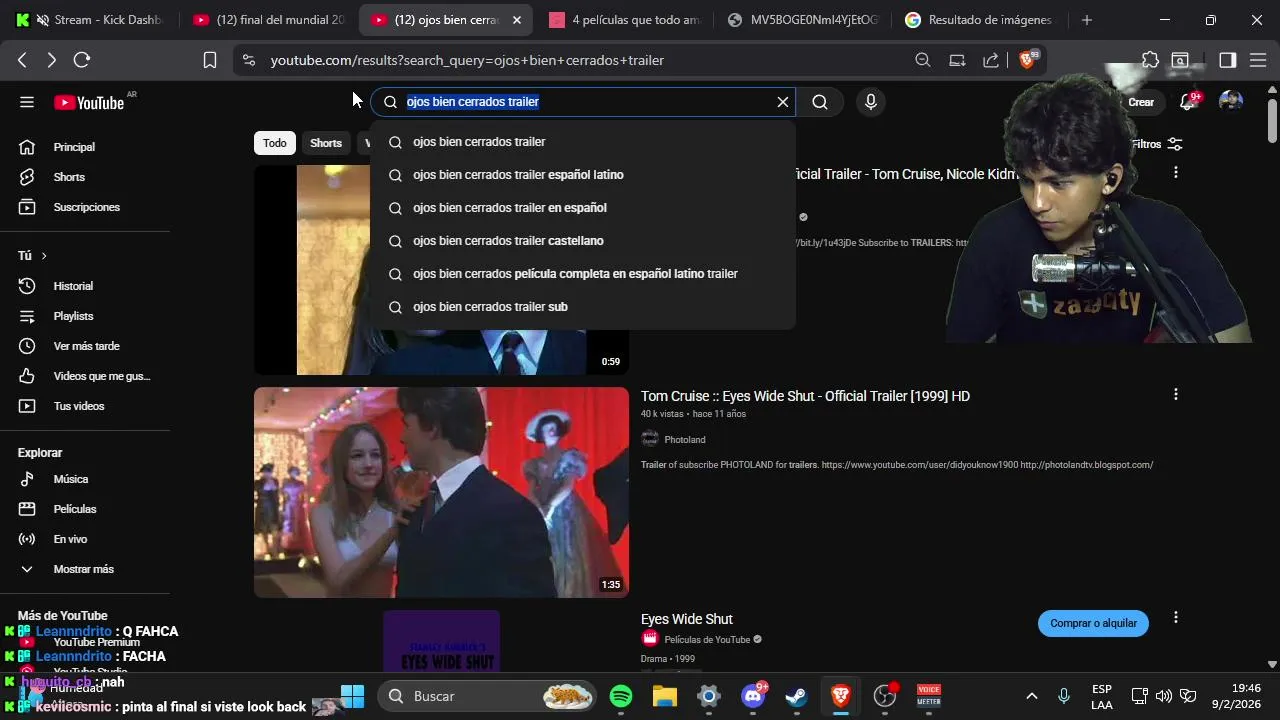Open the browser extensions puzzle icon

tap(1150, 60)
